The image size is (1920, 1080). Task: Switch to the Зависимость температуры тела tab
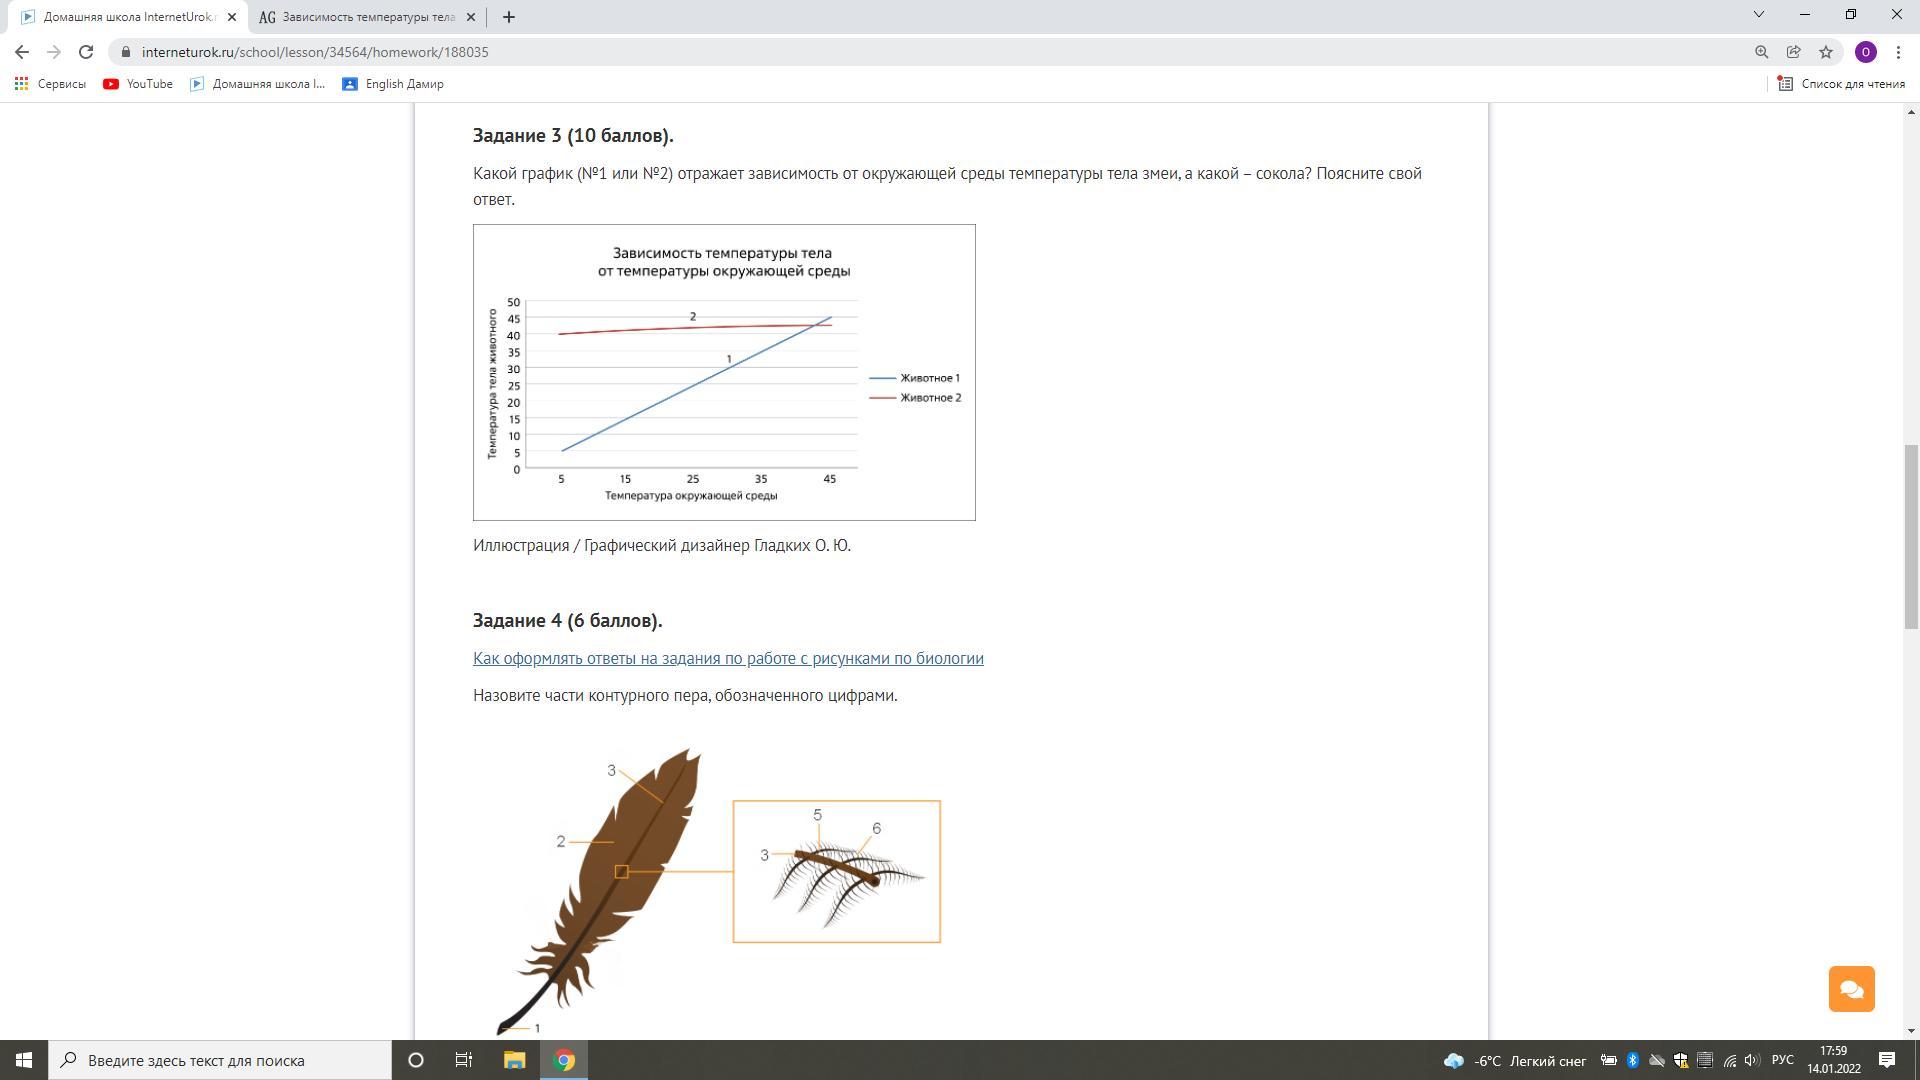[365, 17]
